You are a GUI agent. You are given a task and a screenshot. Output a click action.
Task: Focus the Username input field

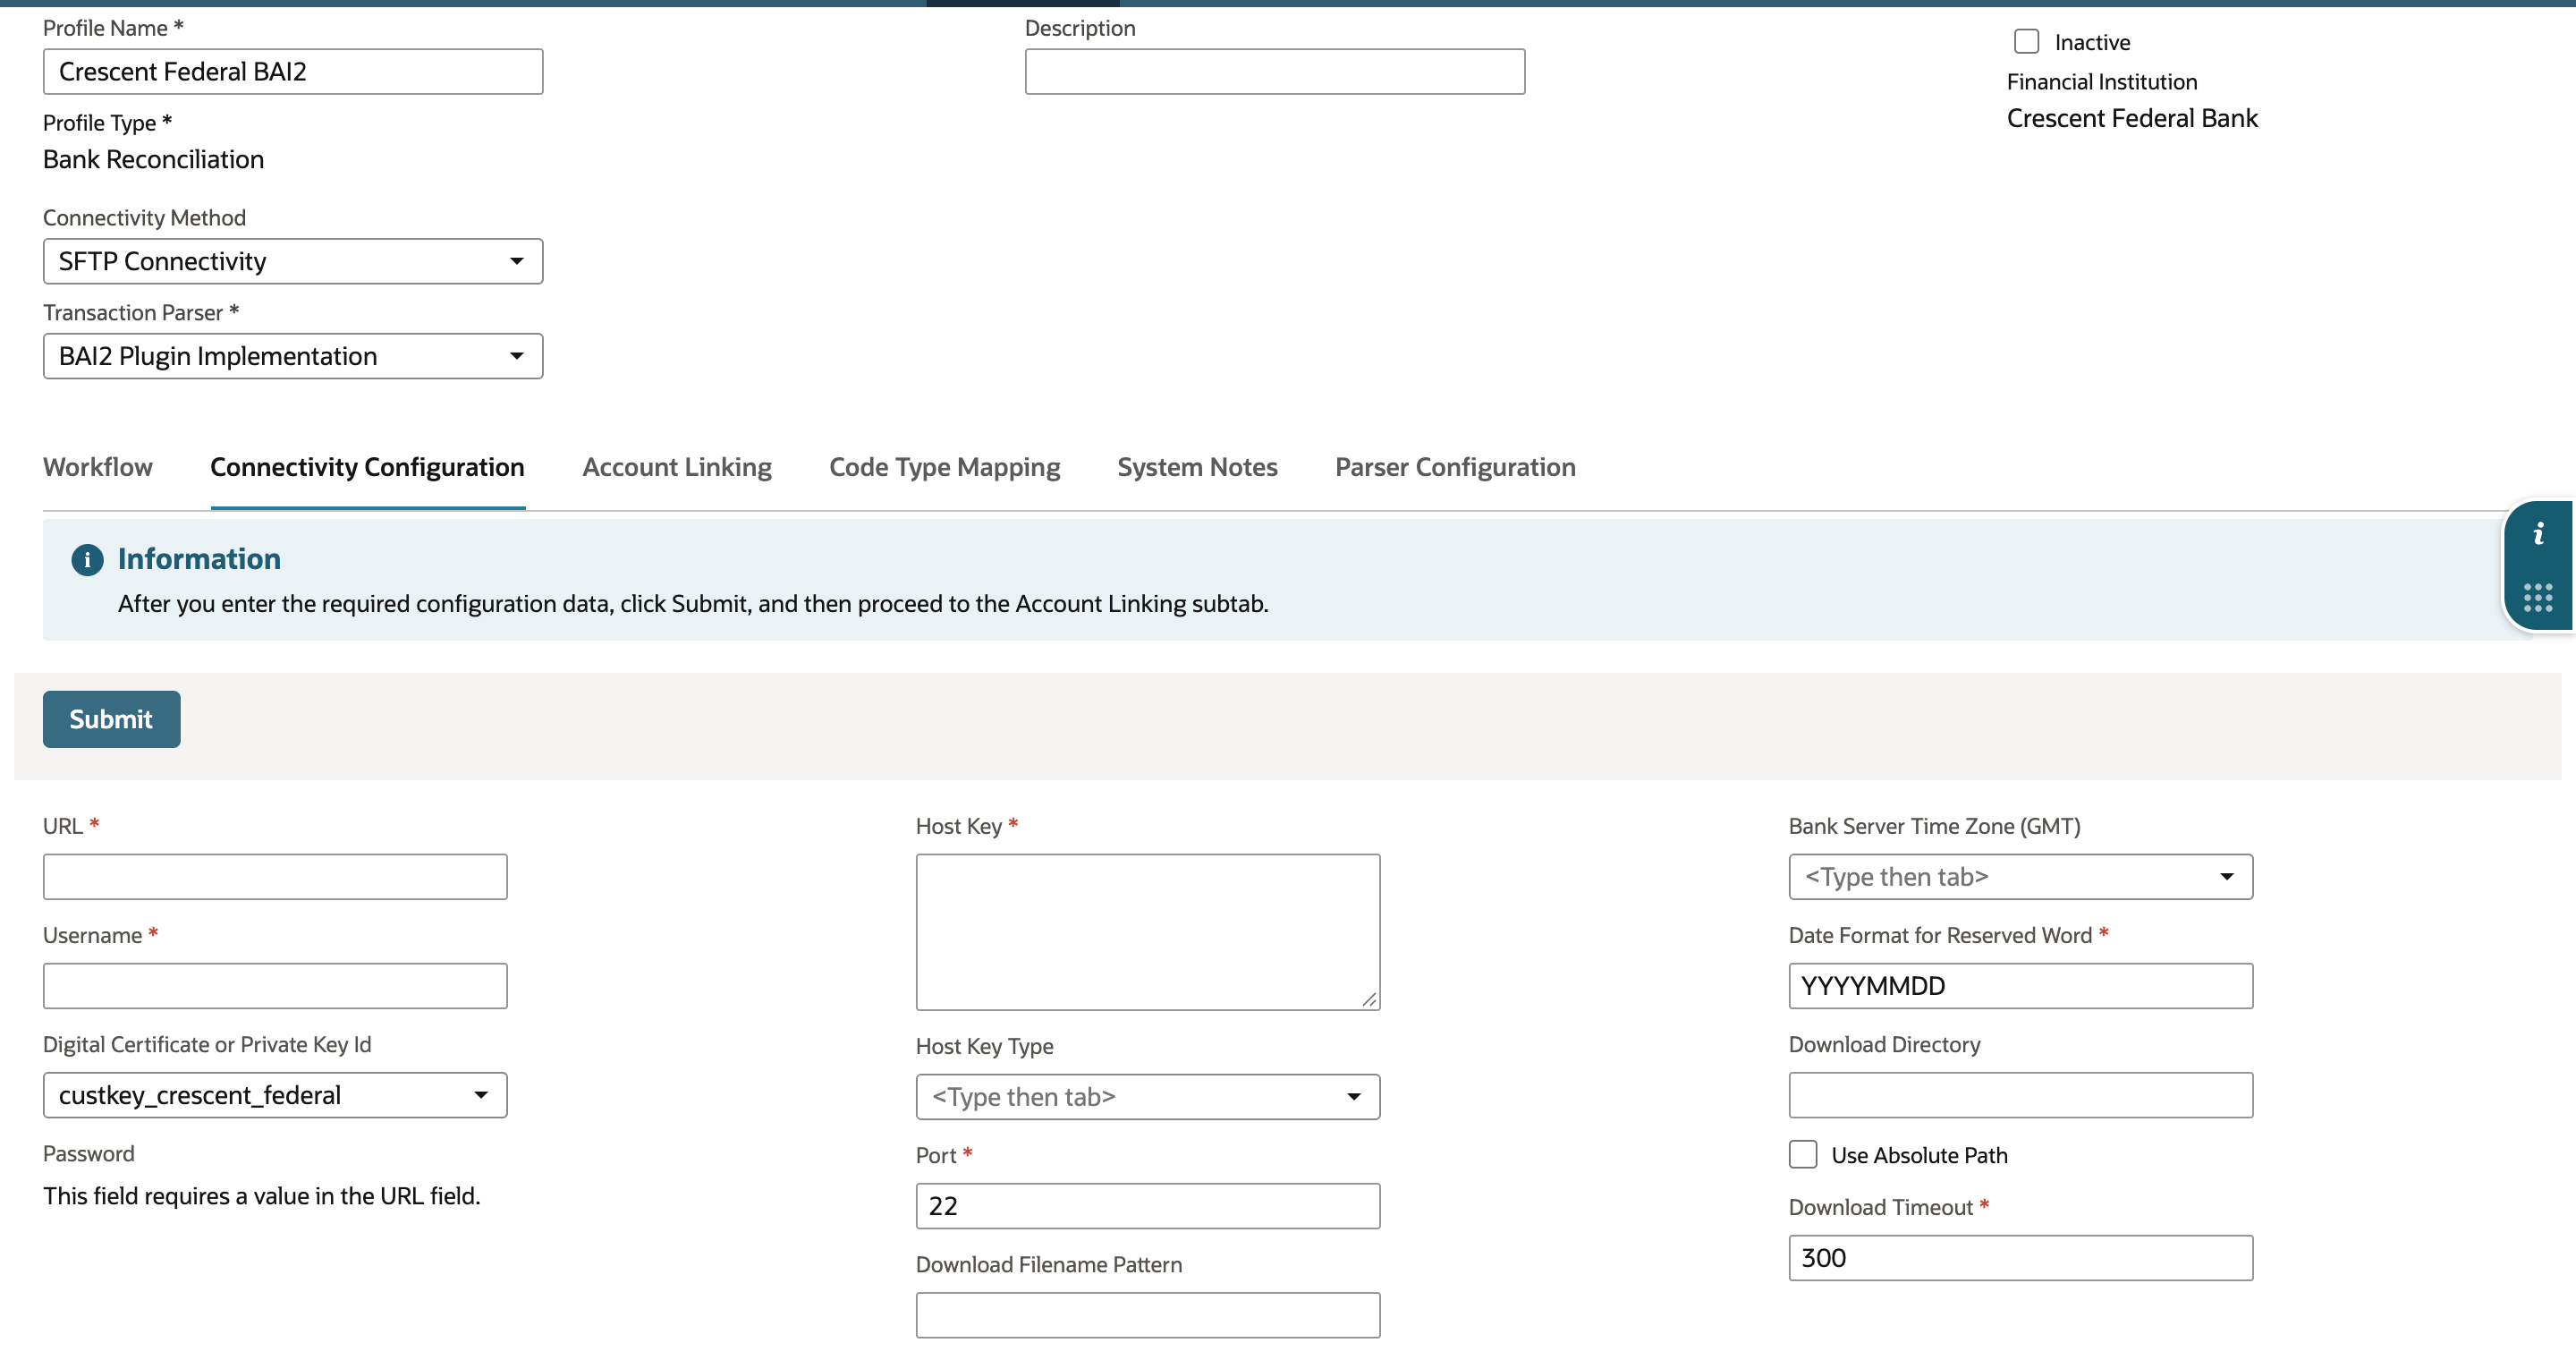click(275, 986)
